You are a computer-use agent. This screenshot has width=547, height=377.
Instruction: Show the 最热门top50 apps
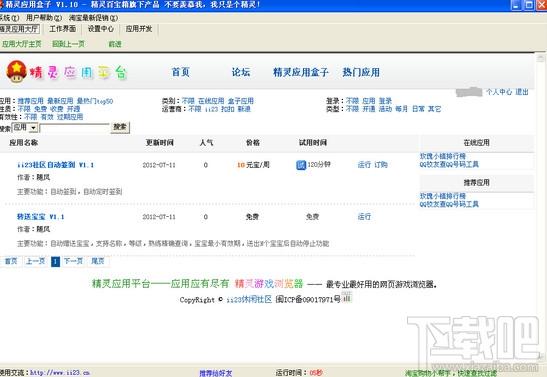tap(95, 101)
